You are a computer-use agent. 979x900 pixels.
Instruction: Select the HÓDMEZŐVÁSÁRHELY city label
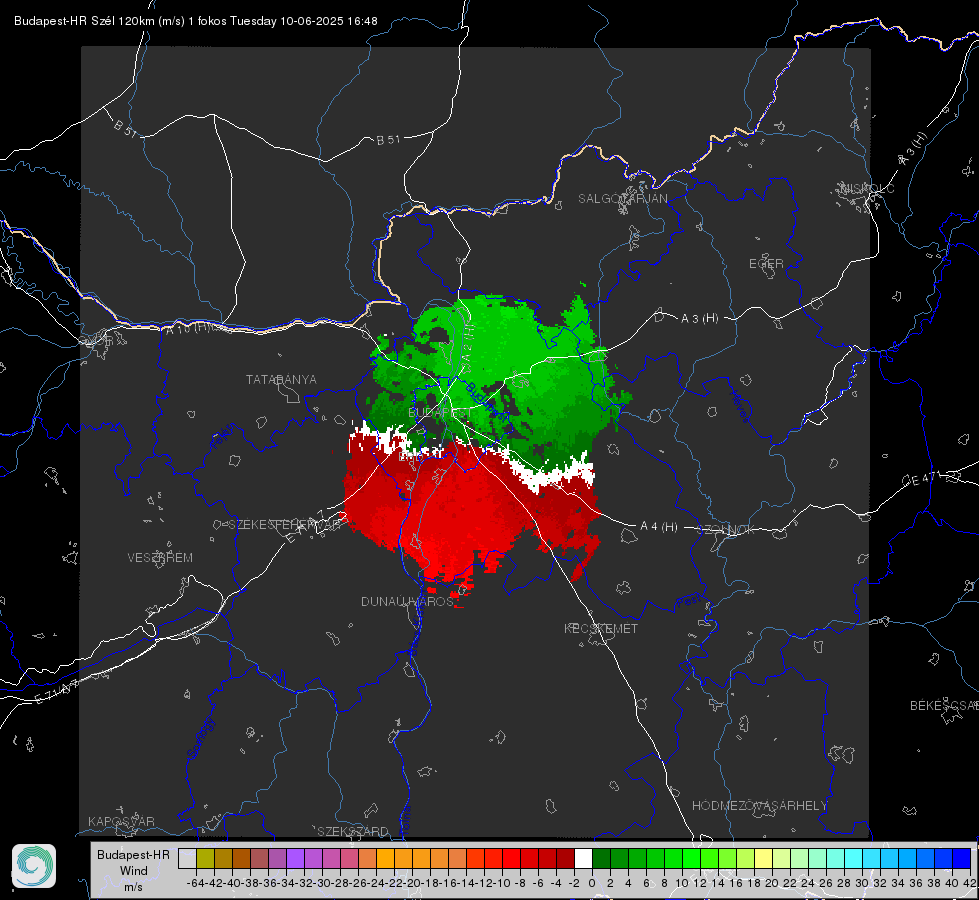tap(759, 806)
